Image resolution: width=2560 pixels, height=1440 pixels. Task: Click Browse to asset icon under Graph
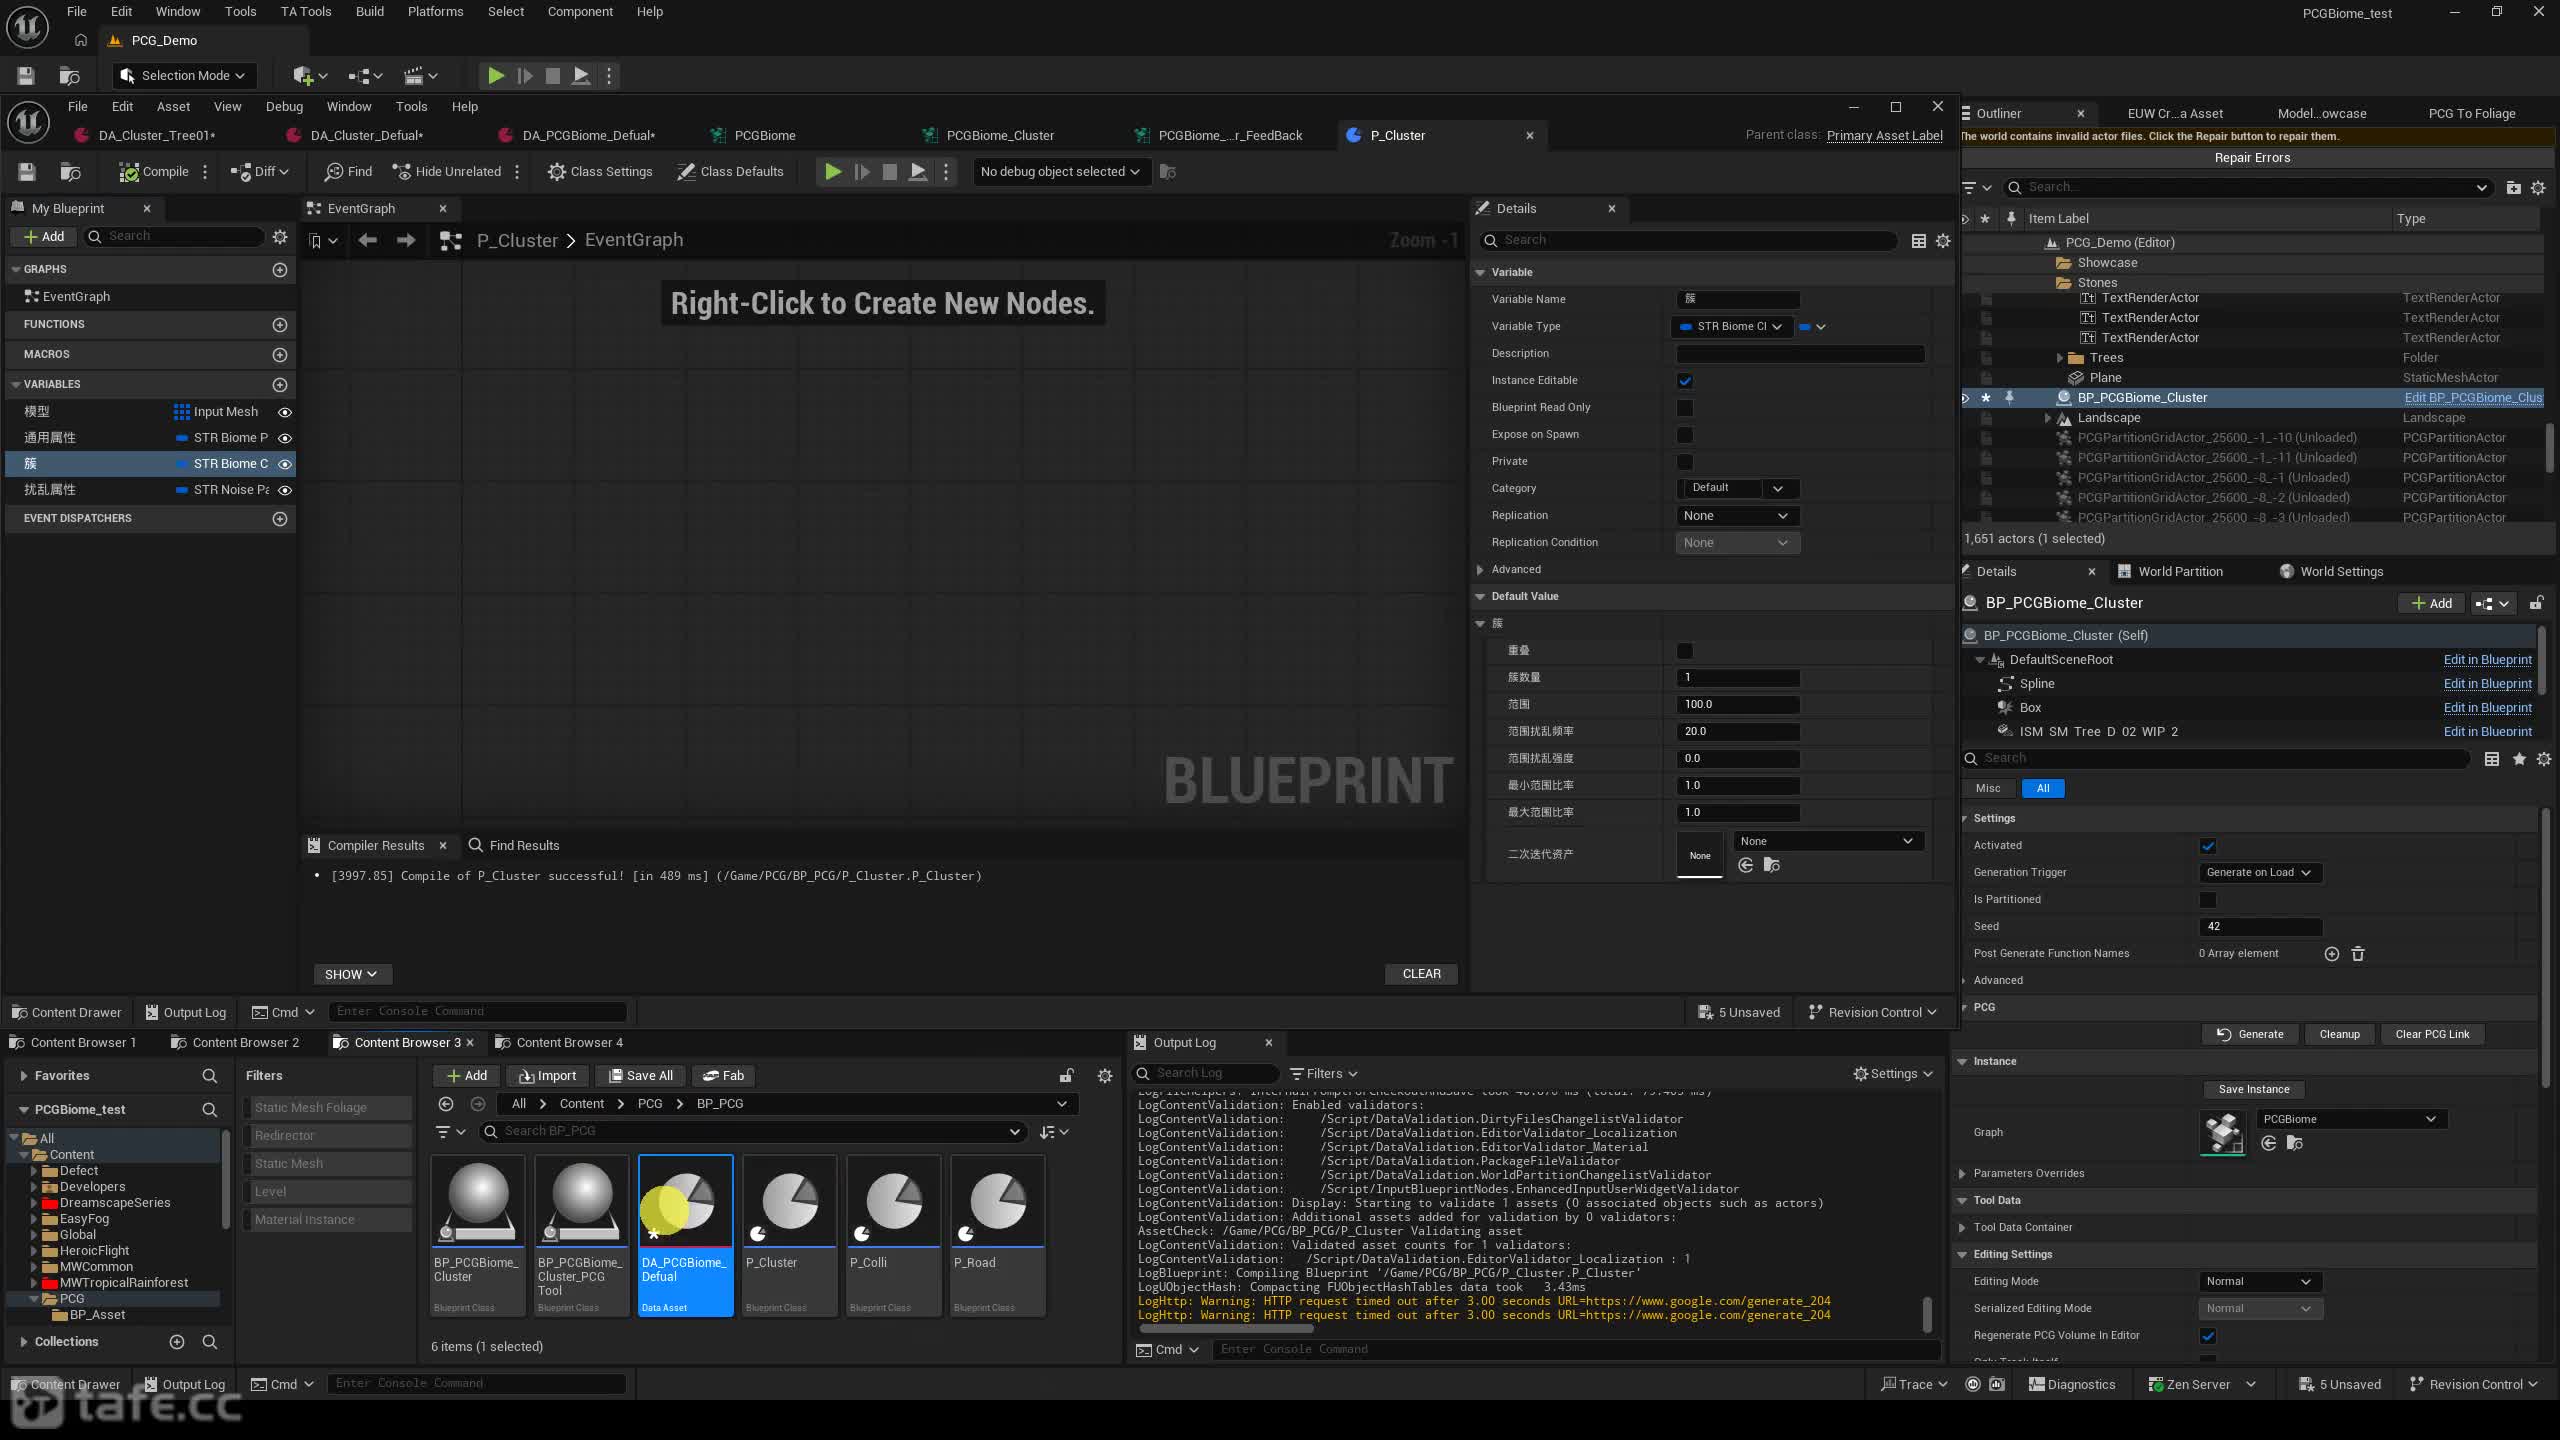coord(2294,1143)
